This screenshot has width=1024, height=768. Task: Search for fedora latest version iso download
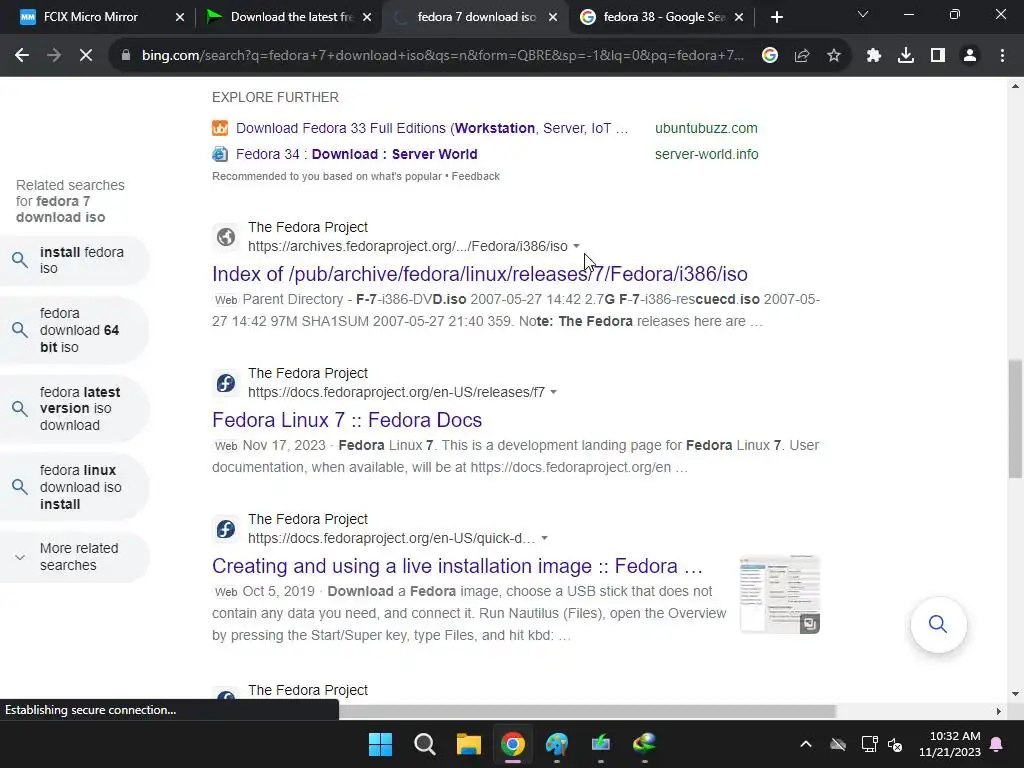coord(74,408)
